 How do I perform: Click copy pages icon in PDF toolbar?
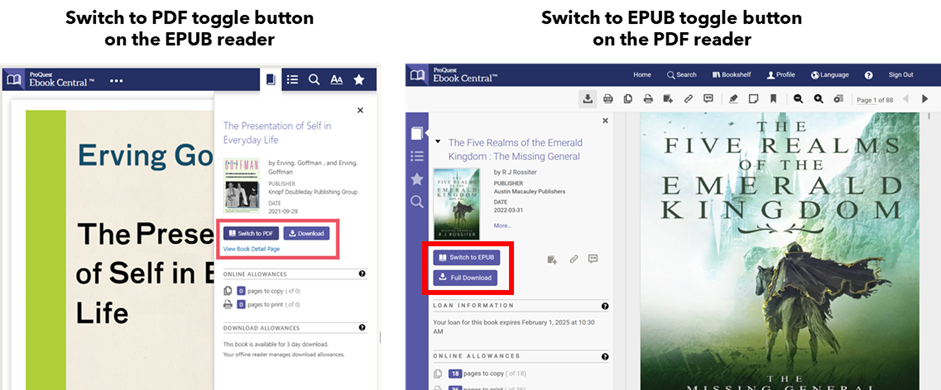(628, 99)
